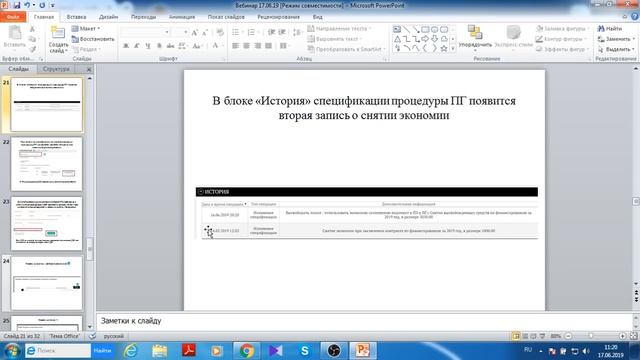Click the Undo arrow in quick access toolbar
This screenshot has width=640, height=360.
(x=27, y=5)
